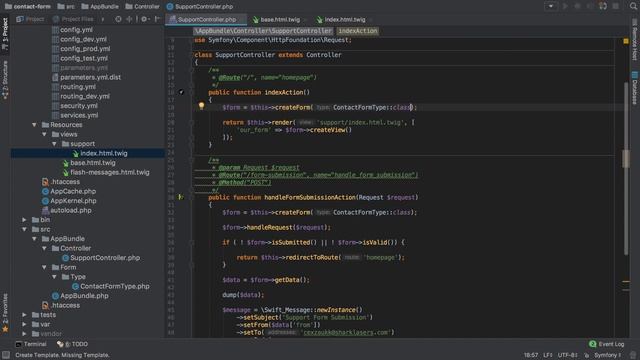Open the TODO tool window

click(73, 344)
